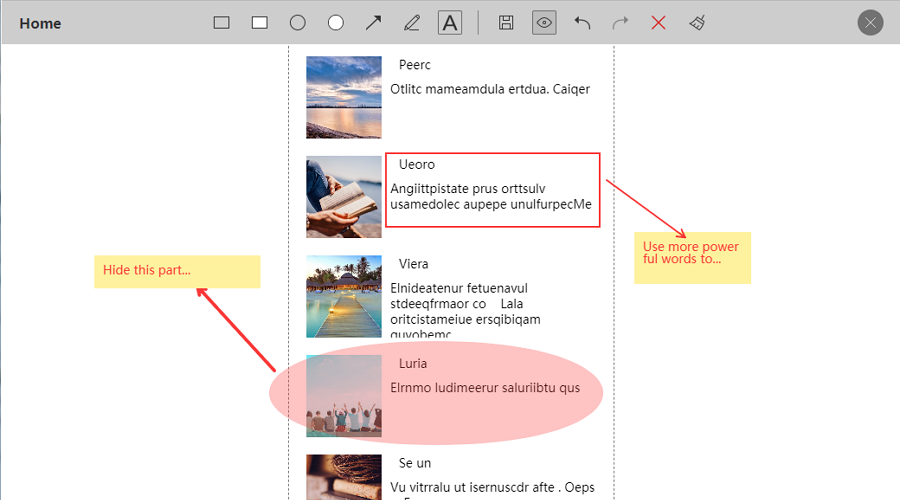Click text 'Otlitc mameamdula ertdua. Caiqer'
Screen dimensions: 900x500
coord(490,90)
